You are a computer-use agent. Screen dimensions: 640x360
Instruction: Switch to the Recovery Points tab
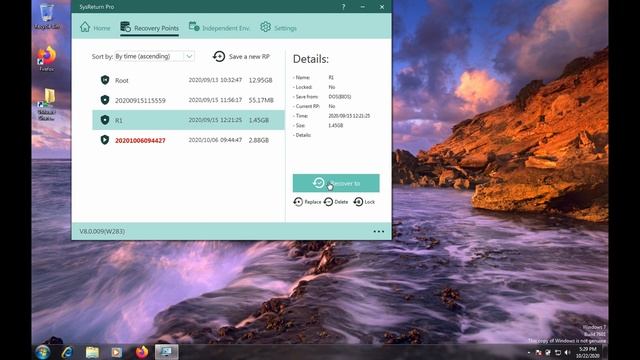(x=149, y=27)
